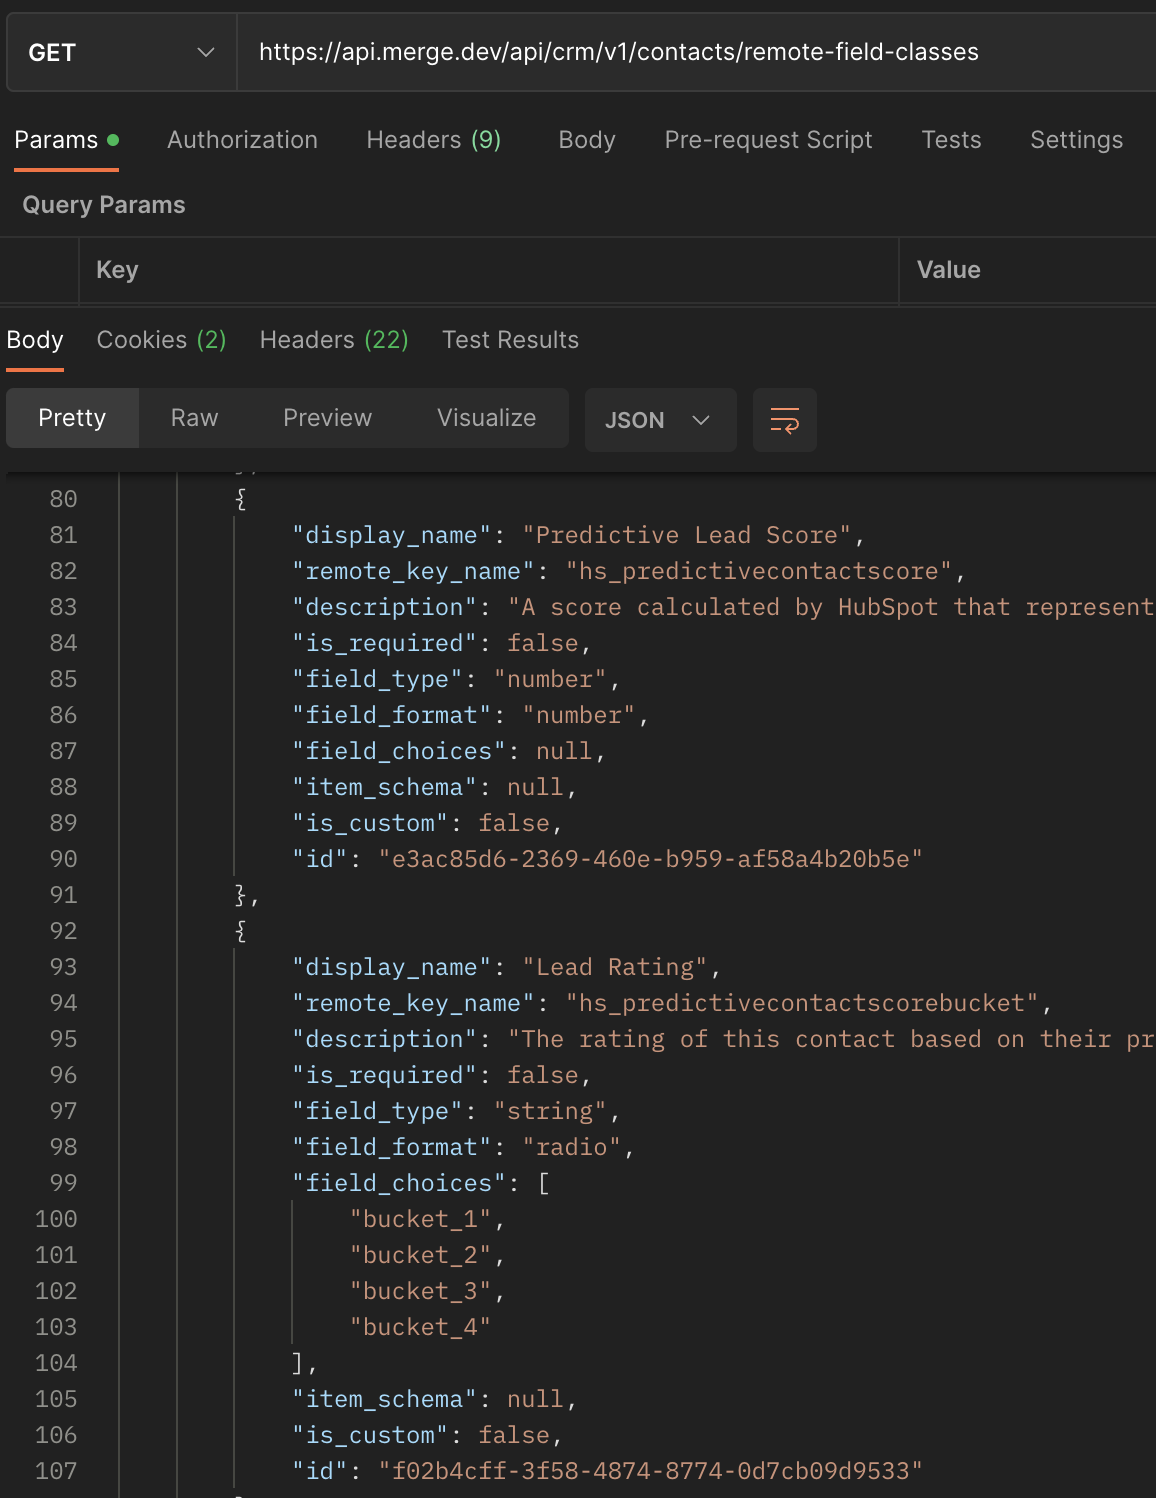Open the request Settings tab

tap(1076, 140)
